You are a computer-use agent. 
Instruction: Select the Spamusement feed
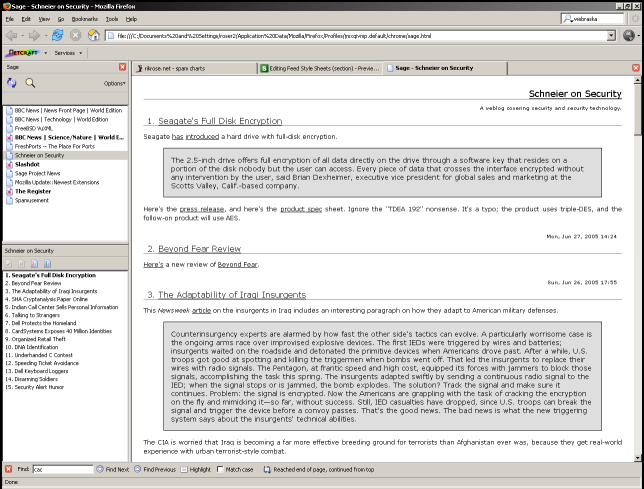(65, 200)
